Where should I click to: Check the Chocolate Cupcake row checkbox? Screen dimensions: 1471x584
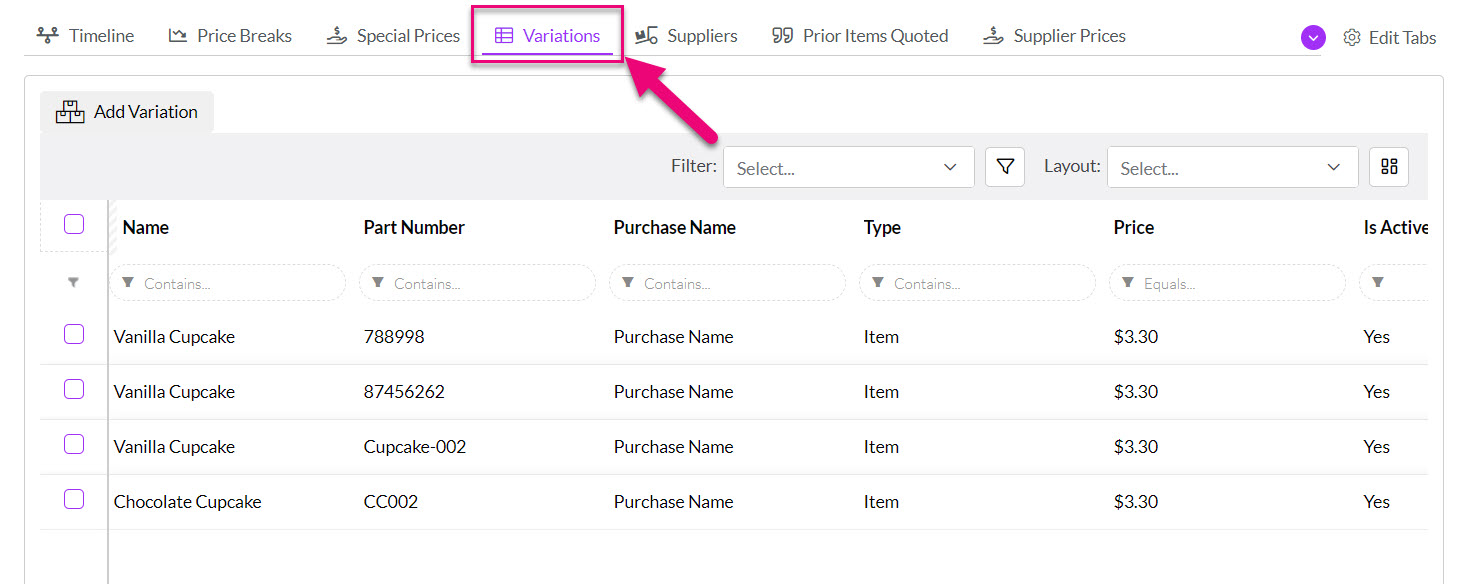click(x=74, y=499)
